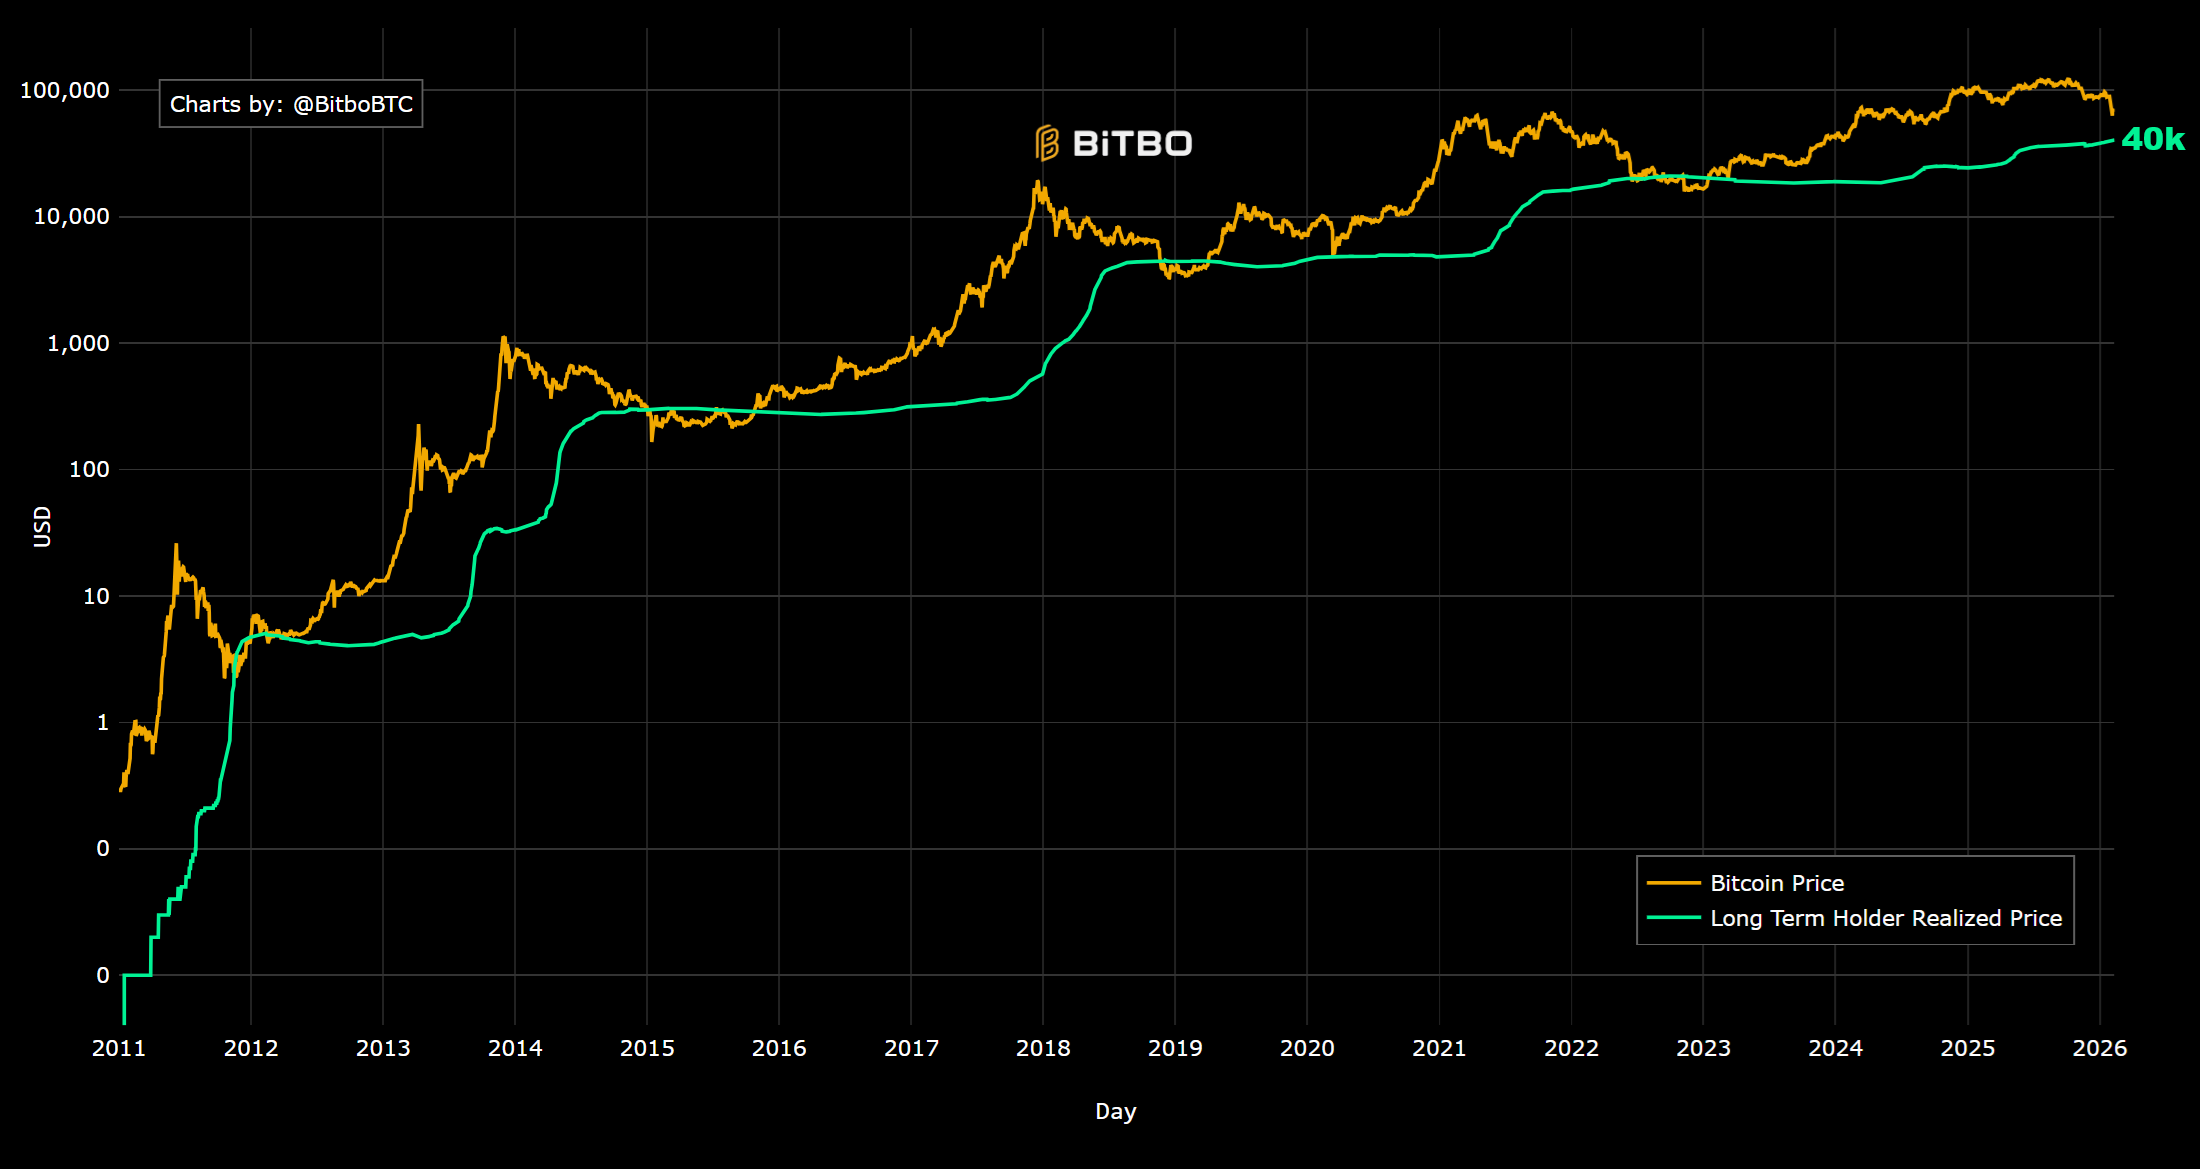The image size is (2200, 1169).
Task: Click the 2011 x-axis label
Action: (x=119, y=1048)
